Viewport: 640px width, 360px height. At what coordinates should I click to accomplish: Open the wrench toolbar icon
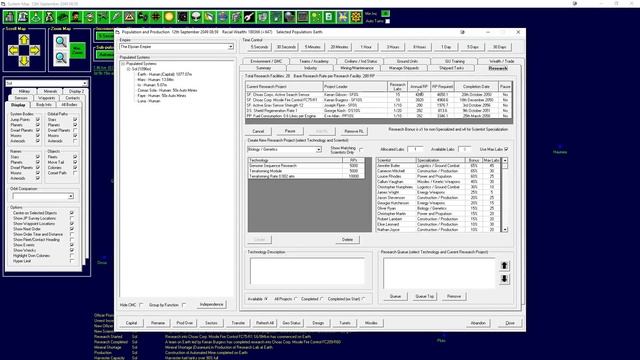[249, 17]
